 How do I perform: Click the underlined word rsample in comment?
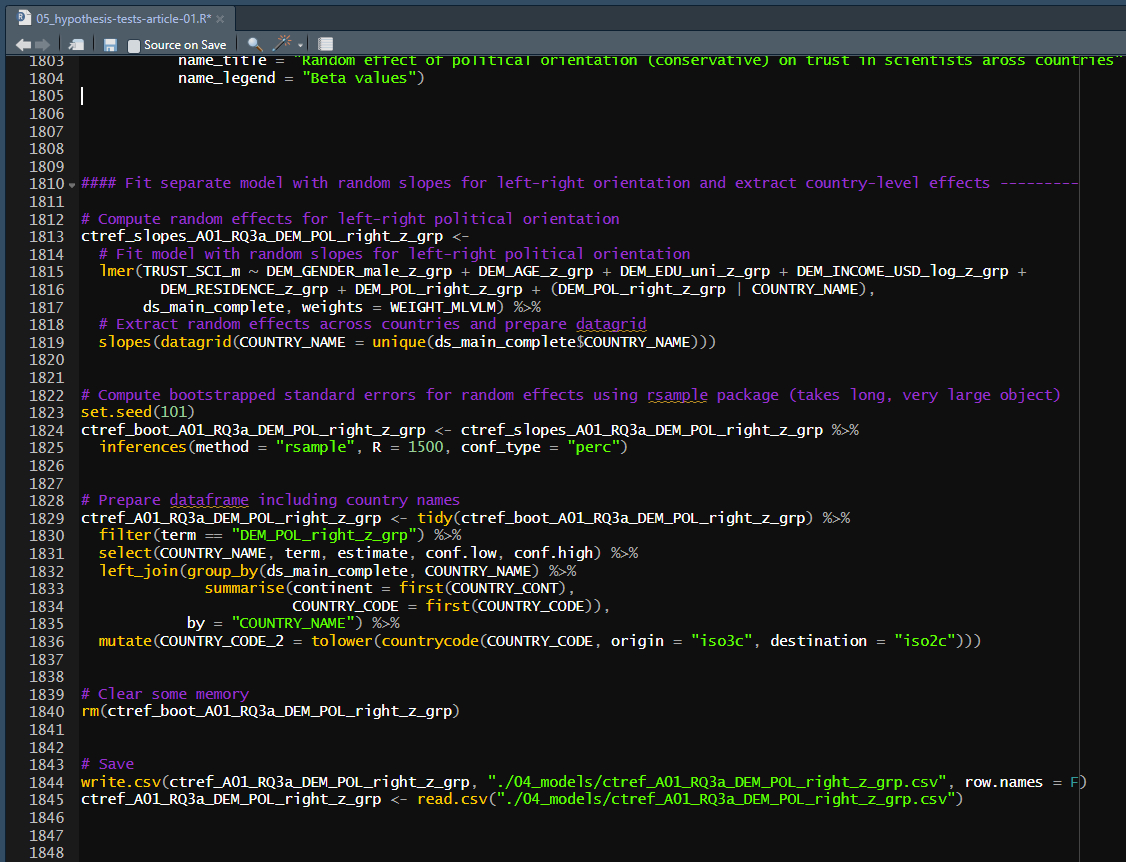tap(677, 395)
